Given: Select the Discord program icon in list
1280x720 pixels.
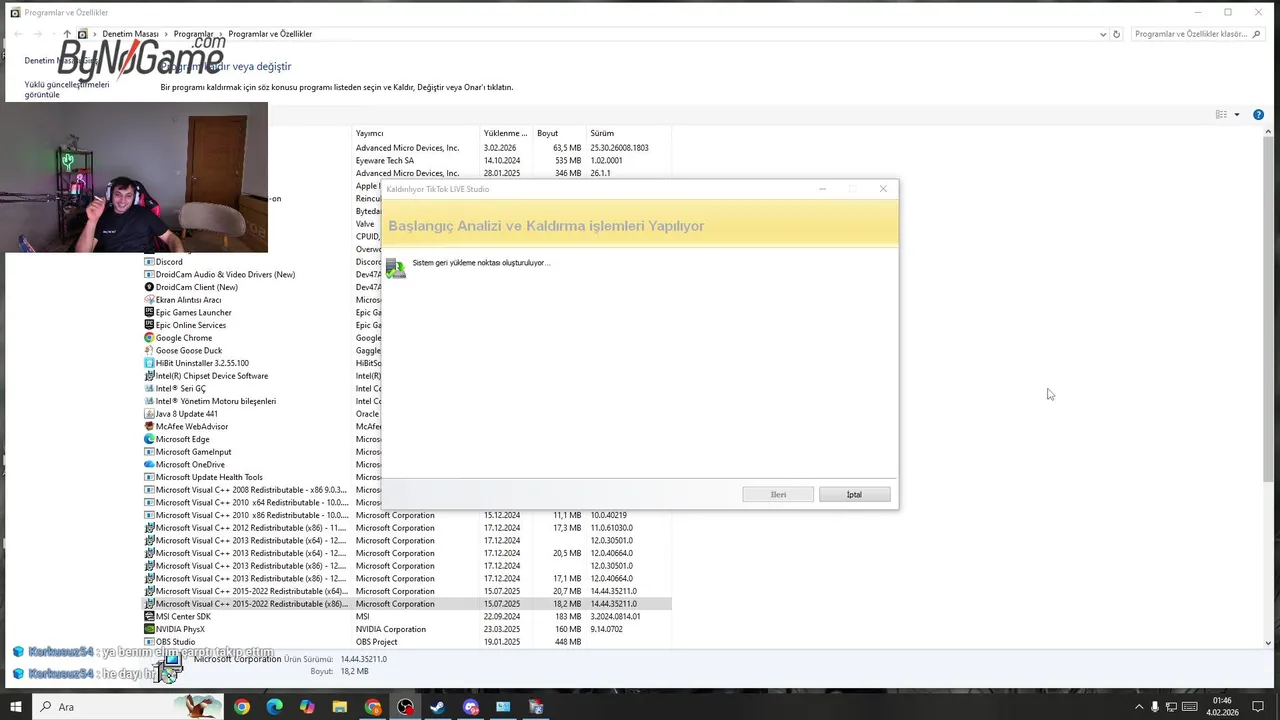Looking at the screenshot, I should click(149, 262).
